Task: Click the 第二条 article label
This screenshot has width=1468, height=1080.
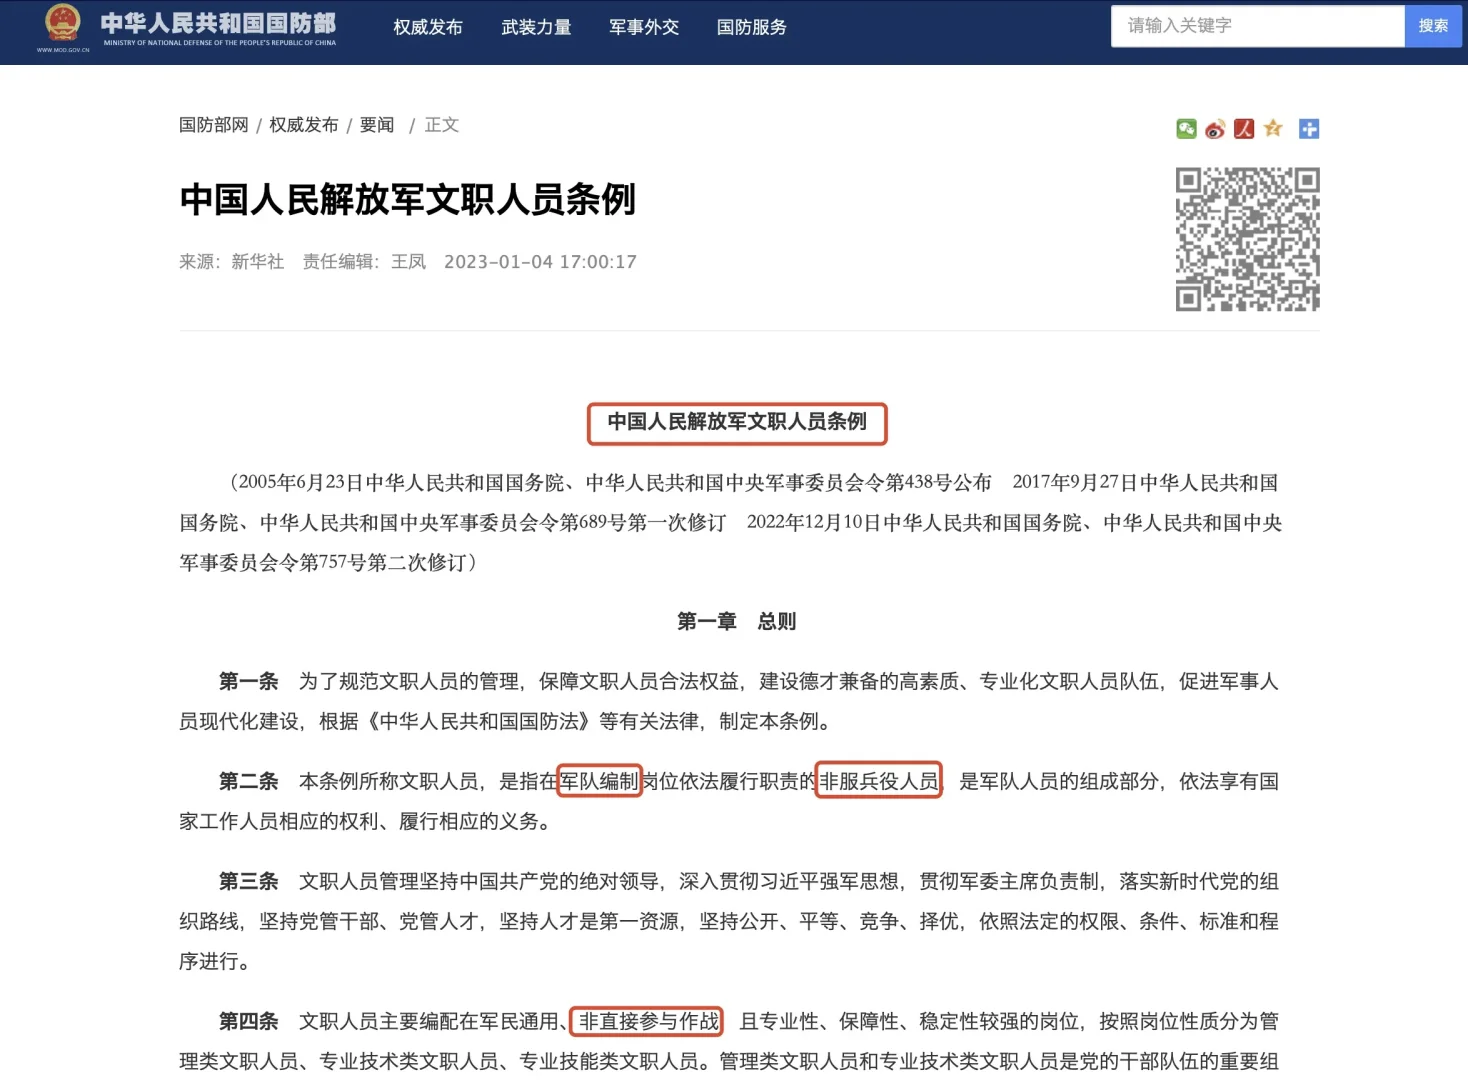Action: (x=249, y=782)
